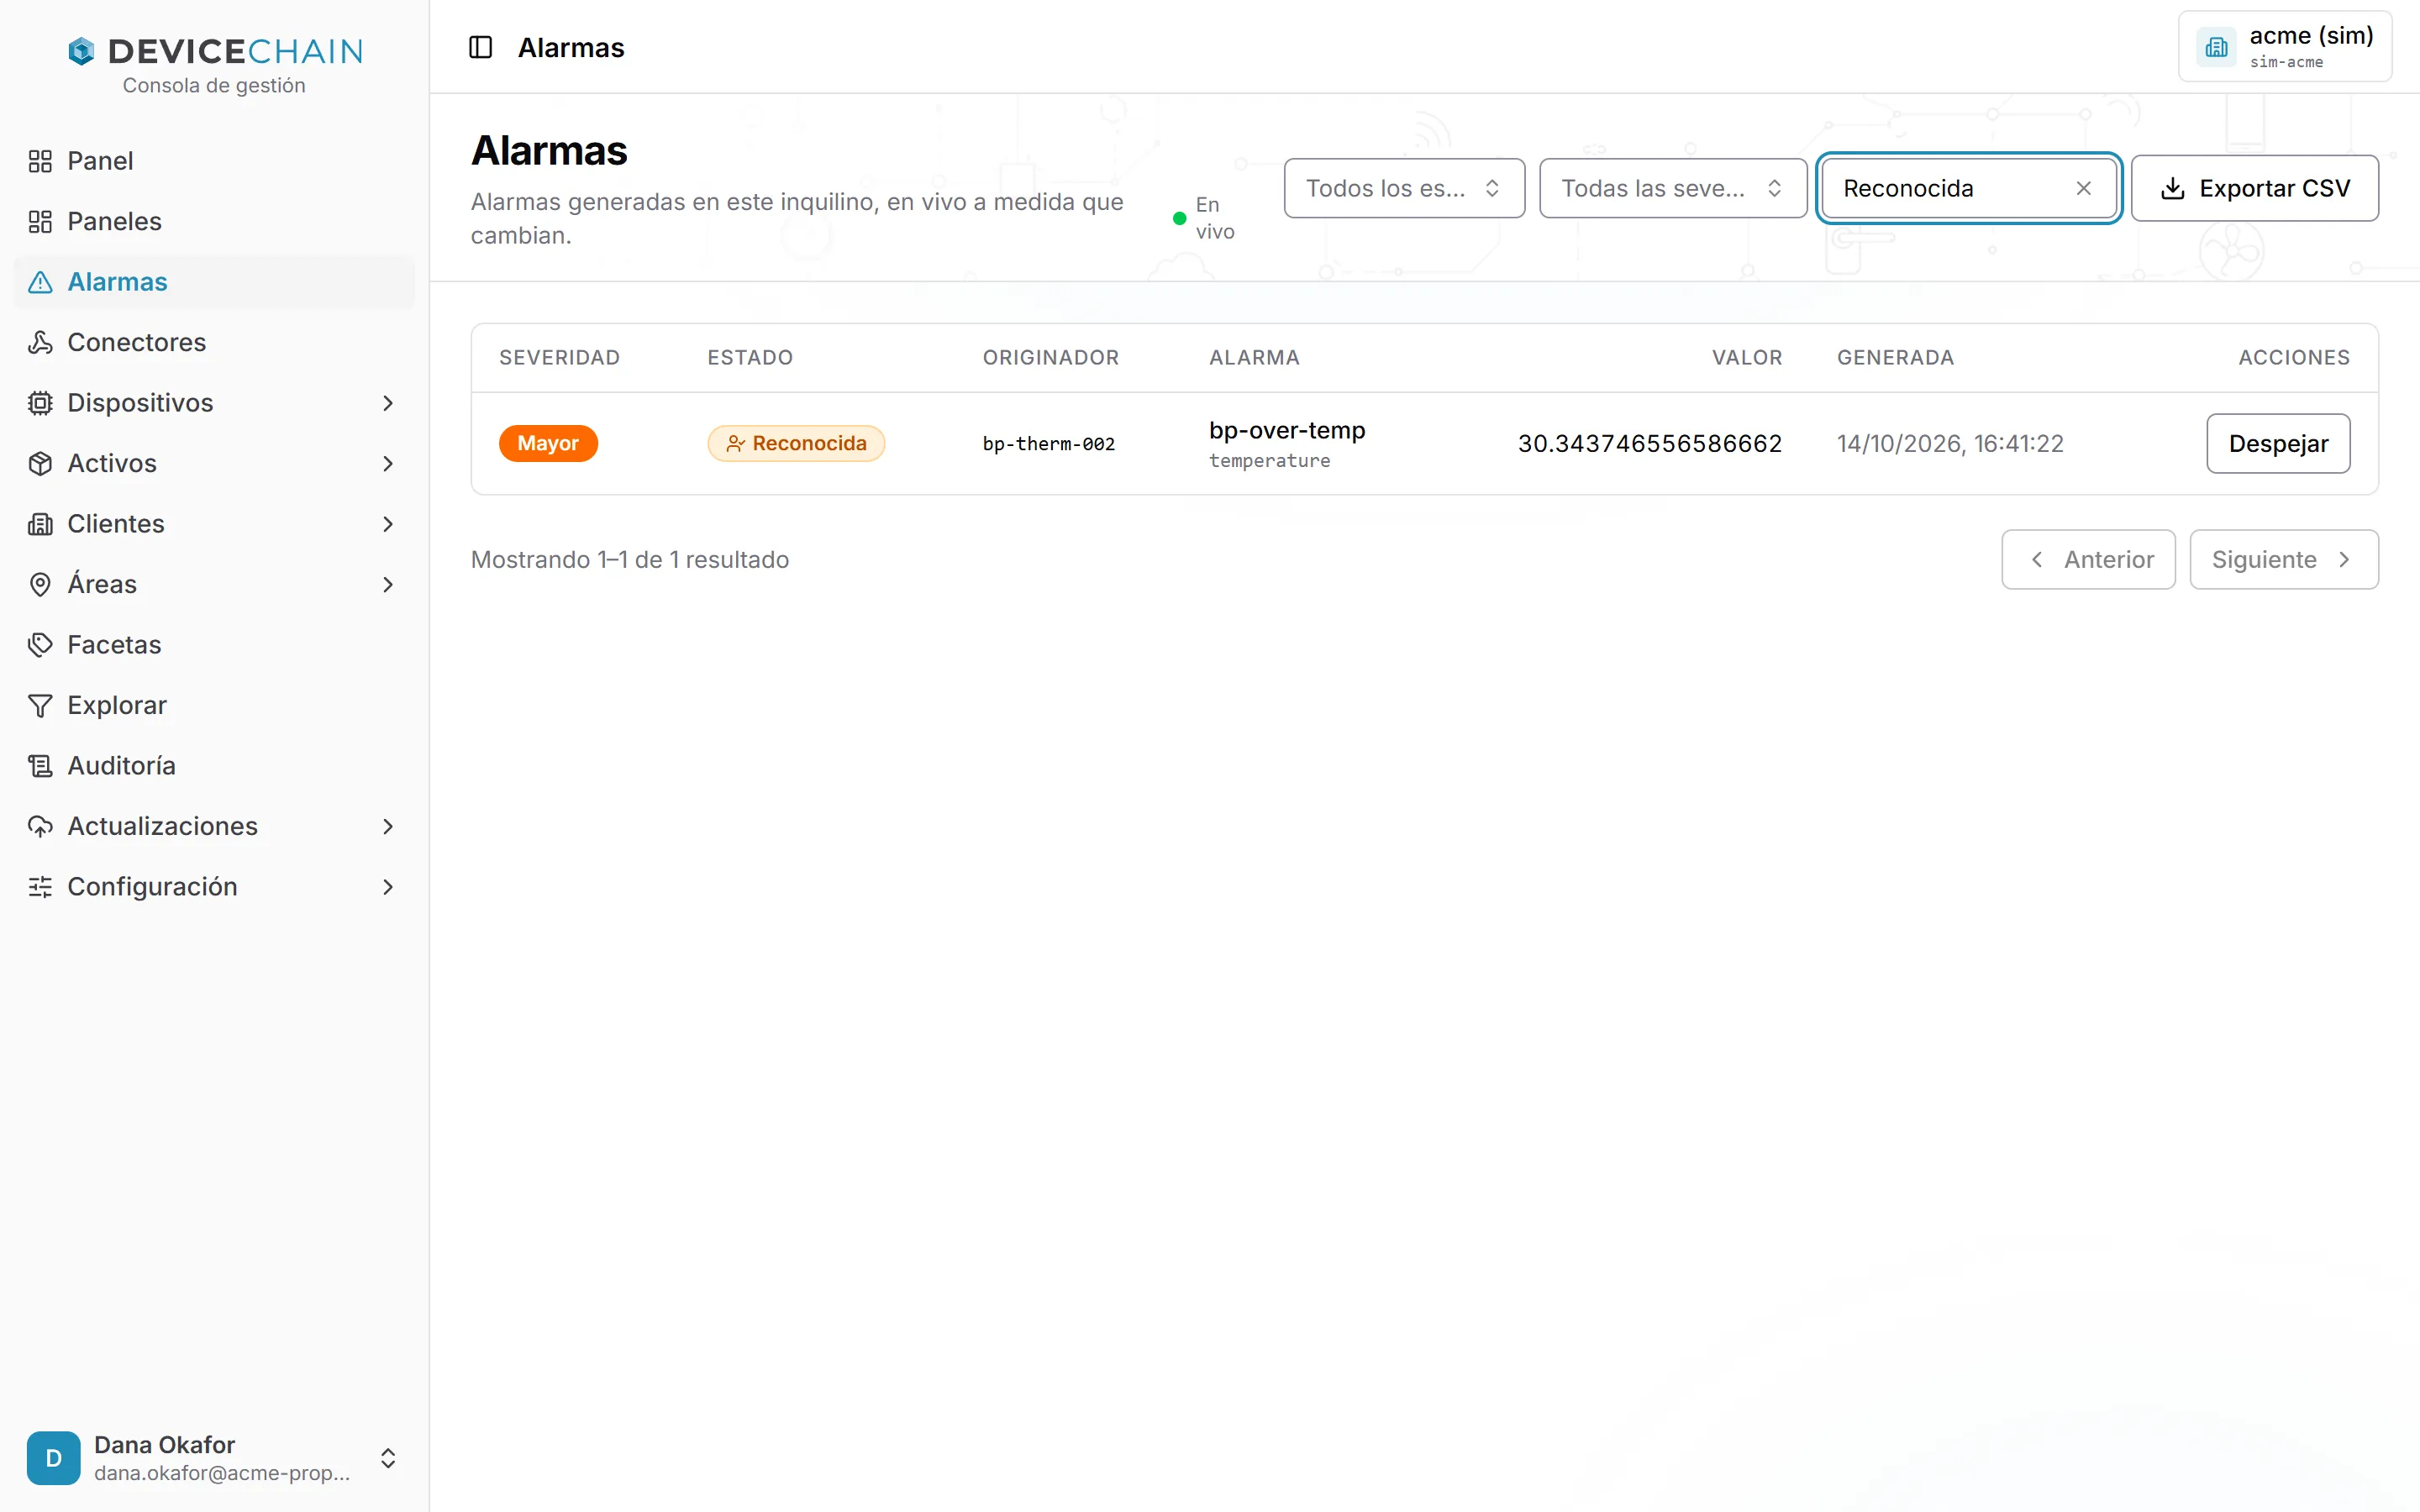Click the Dispositivos chip icon
This screenshot has height=1512, width=2420.
[40, 403]
